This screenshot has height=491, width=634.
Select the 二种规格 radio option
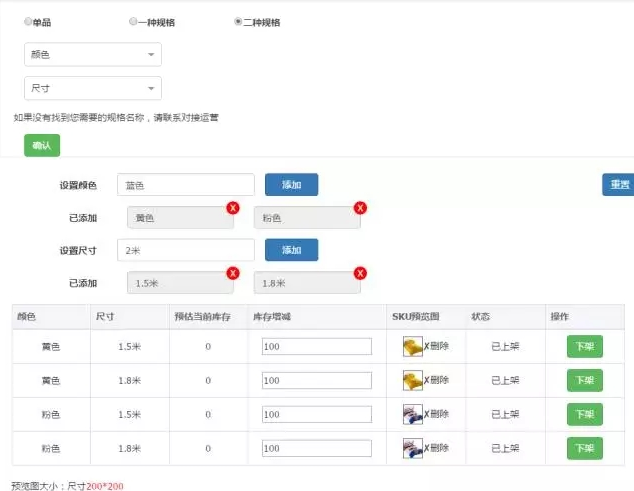237,21
